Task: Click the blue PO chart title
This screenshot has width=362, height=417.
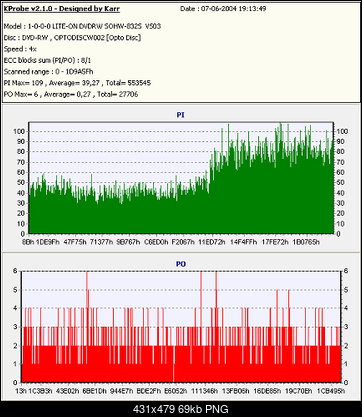Action: pyautogui.click(x=181, y=264)
